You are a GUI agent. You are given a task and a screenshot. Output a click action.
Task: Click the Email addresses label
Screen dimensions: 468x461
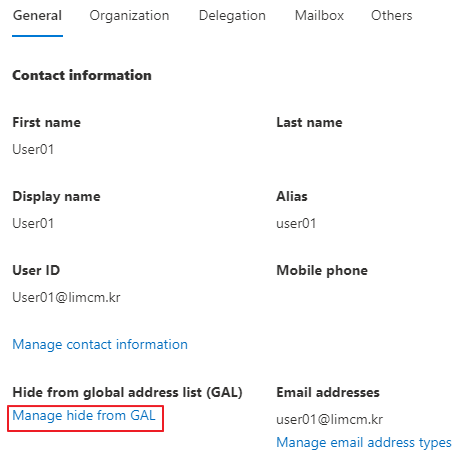tap(328, 392)
